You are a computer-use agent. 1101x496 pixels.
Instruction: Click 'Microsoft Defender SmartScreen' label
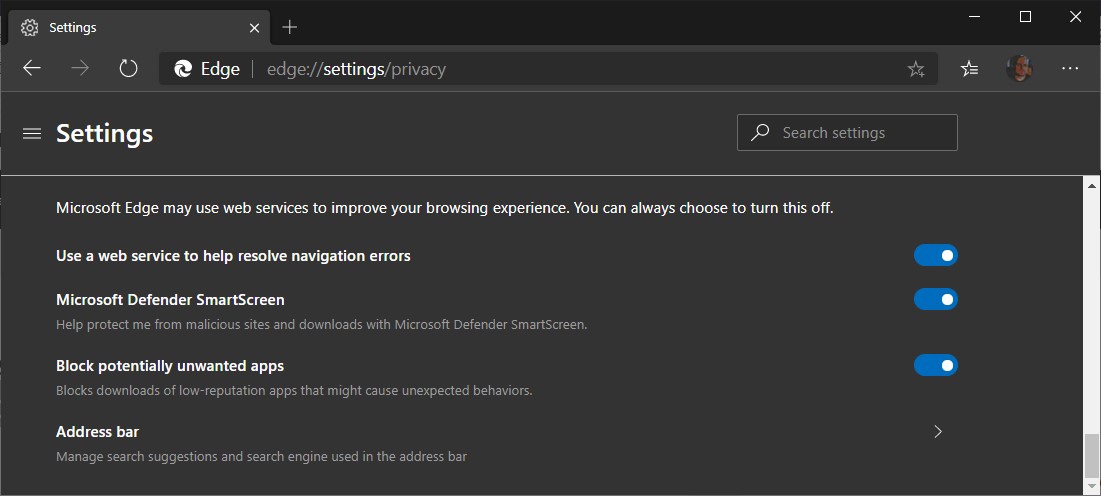[x=170, y=300]
